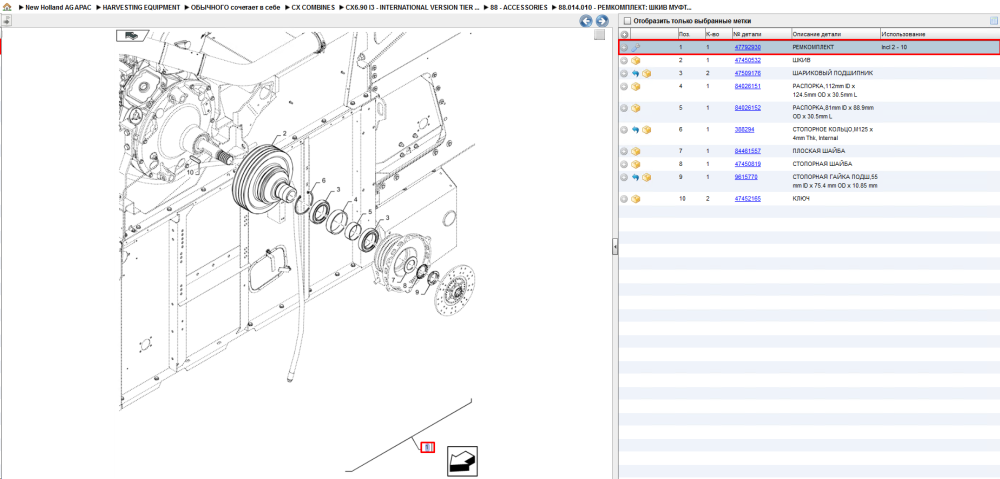Viewport: 1000px width, 479px height.
Task: Click the box icon in КЛЮЧ row
Action: coord(636,200)
